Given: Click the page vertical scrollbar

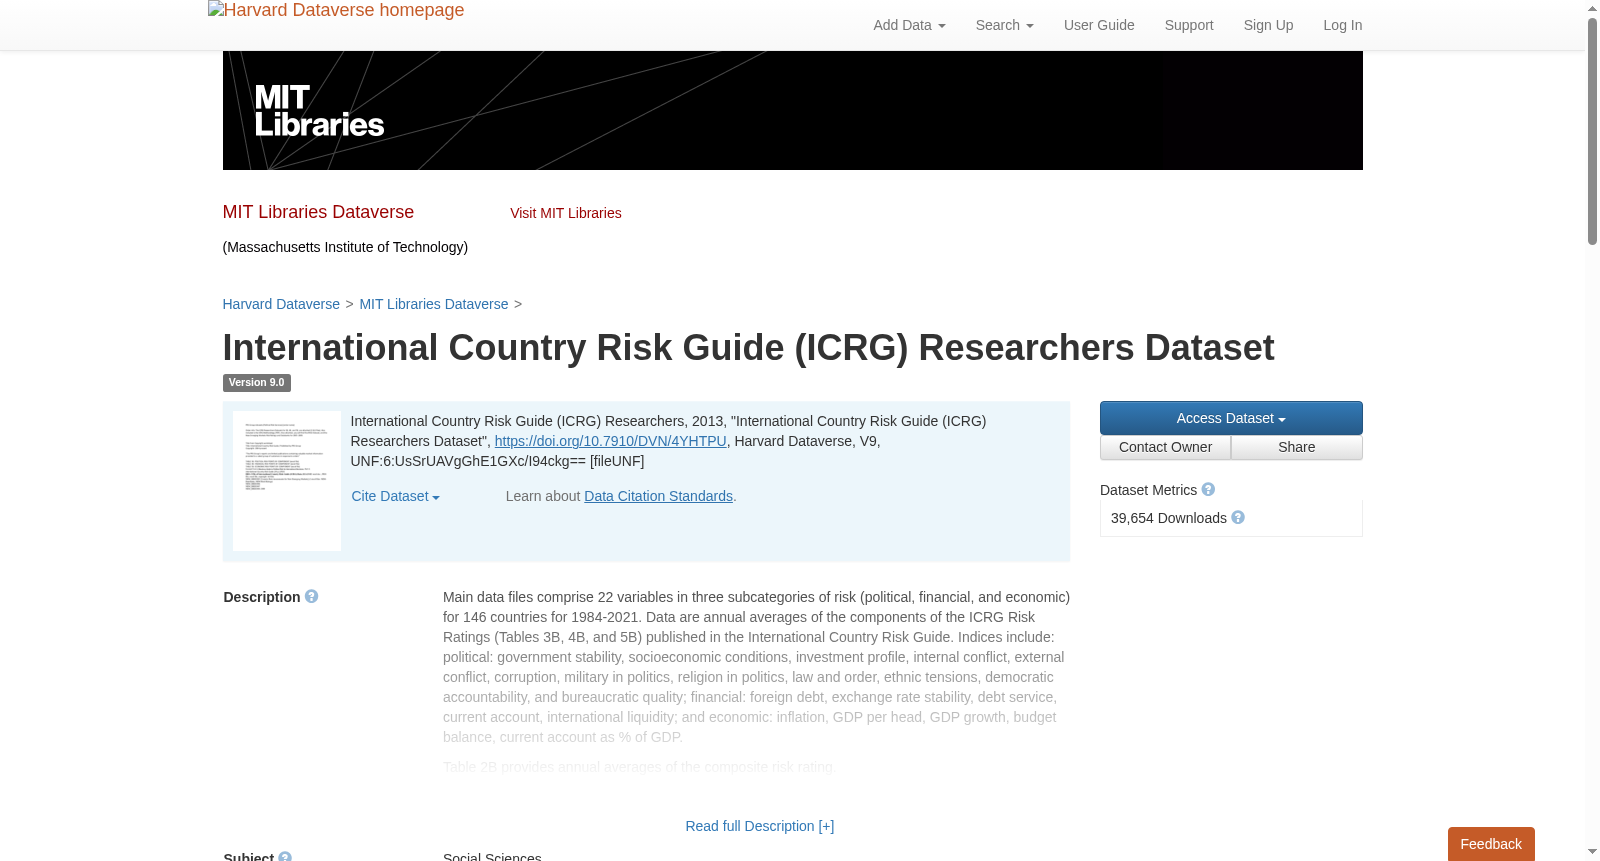Looking at the screenshot, I should coord(1592,131).
